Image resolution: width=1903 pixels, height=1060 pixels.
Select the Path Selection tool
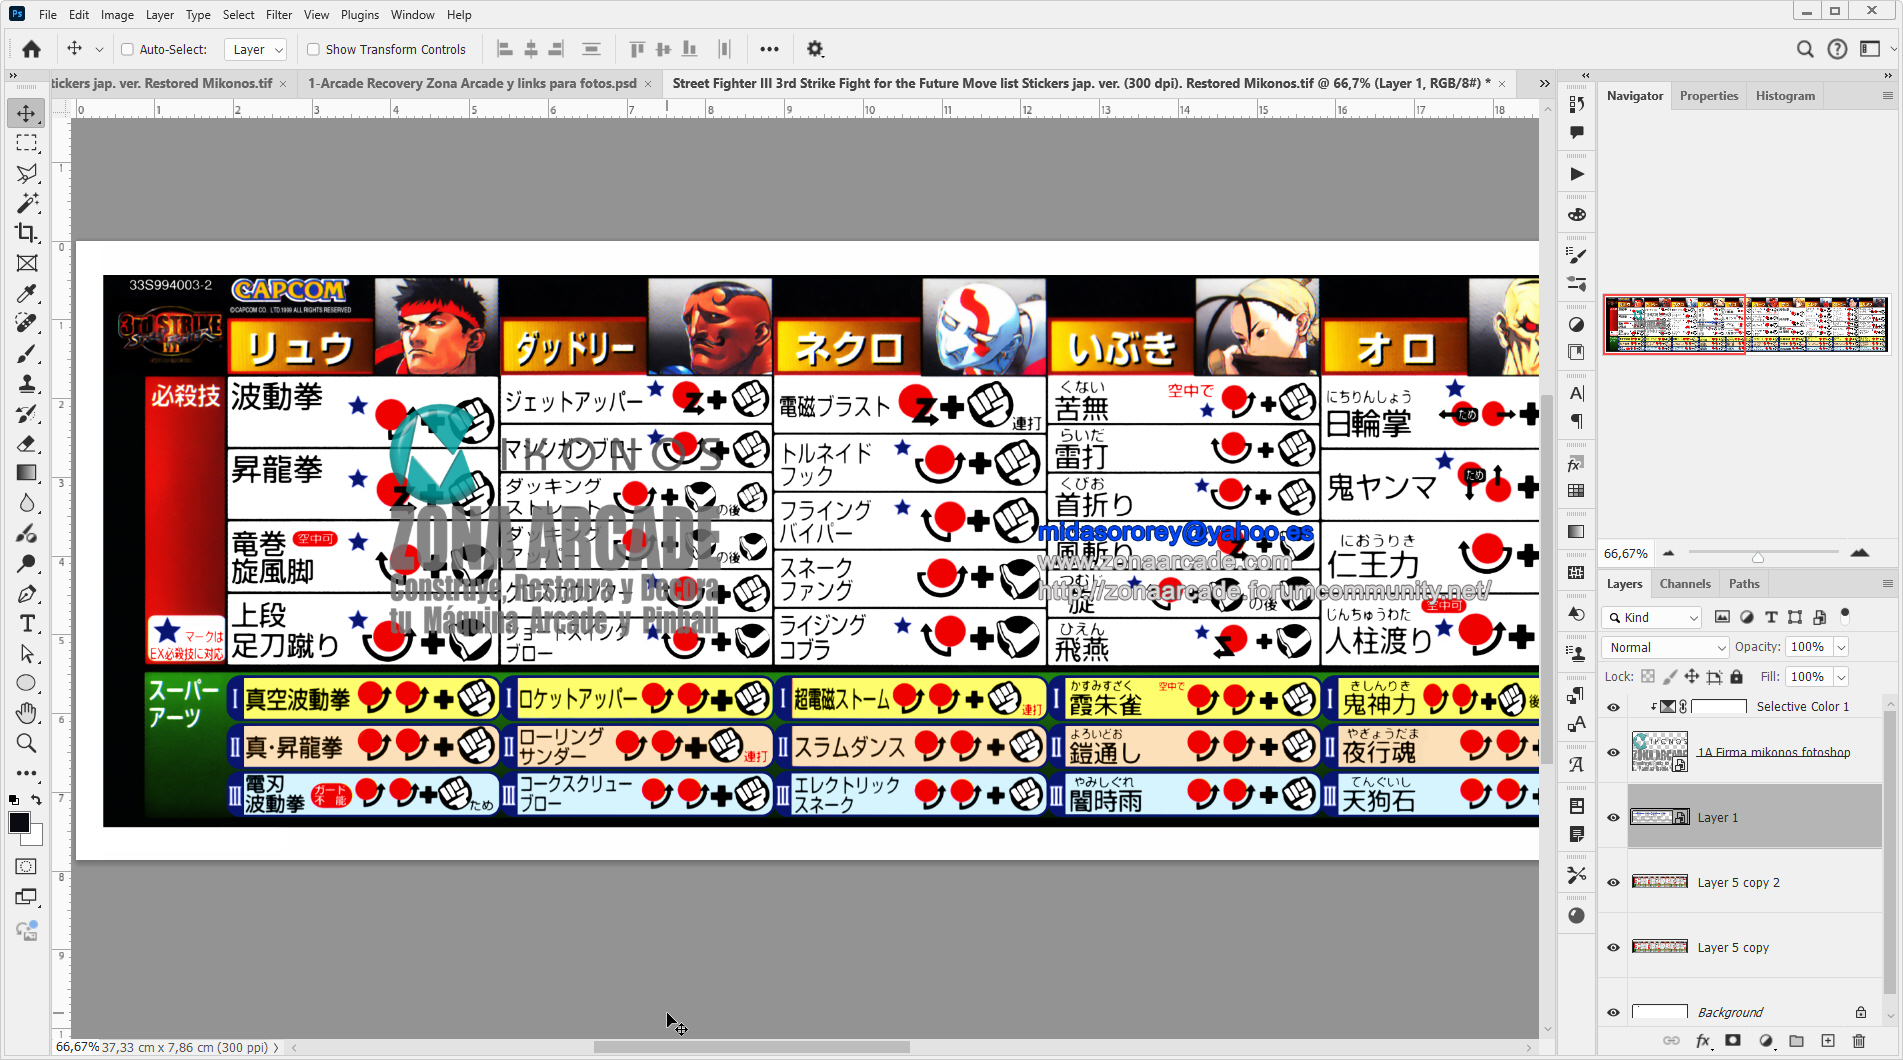coord(27,653)
